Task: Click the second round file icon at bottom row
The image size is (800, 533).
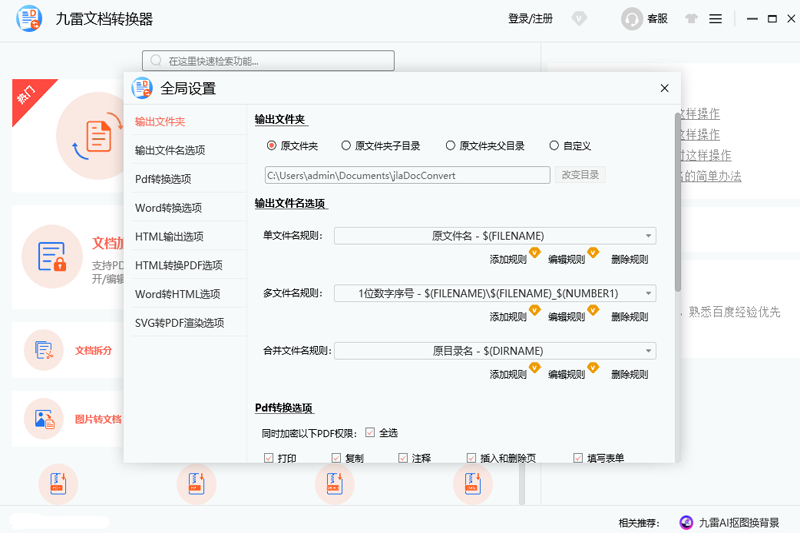Action: (x=196, y=484)
